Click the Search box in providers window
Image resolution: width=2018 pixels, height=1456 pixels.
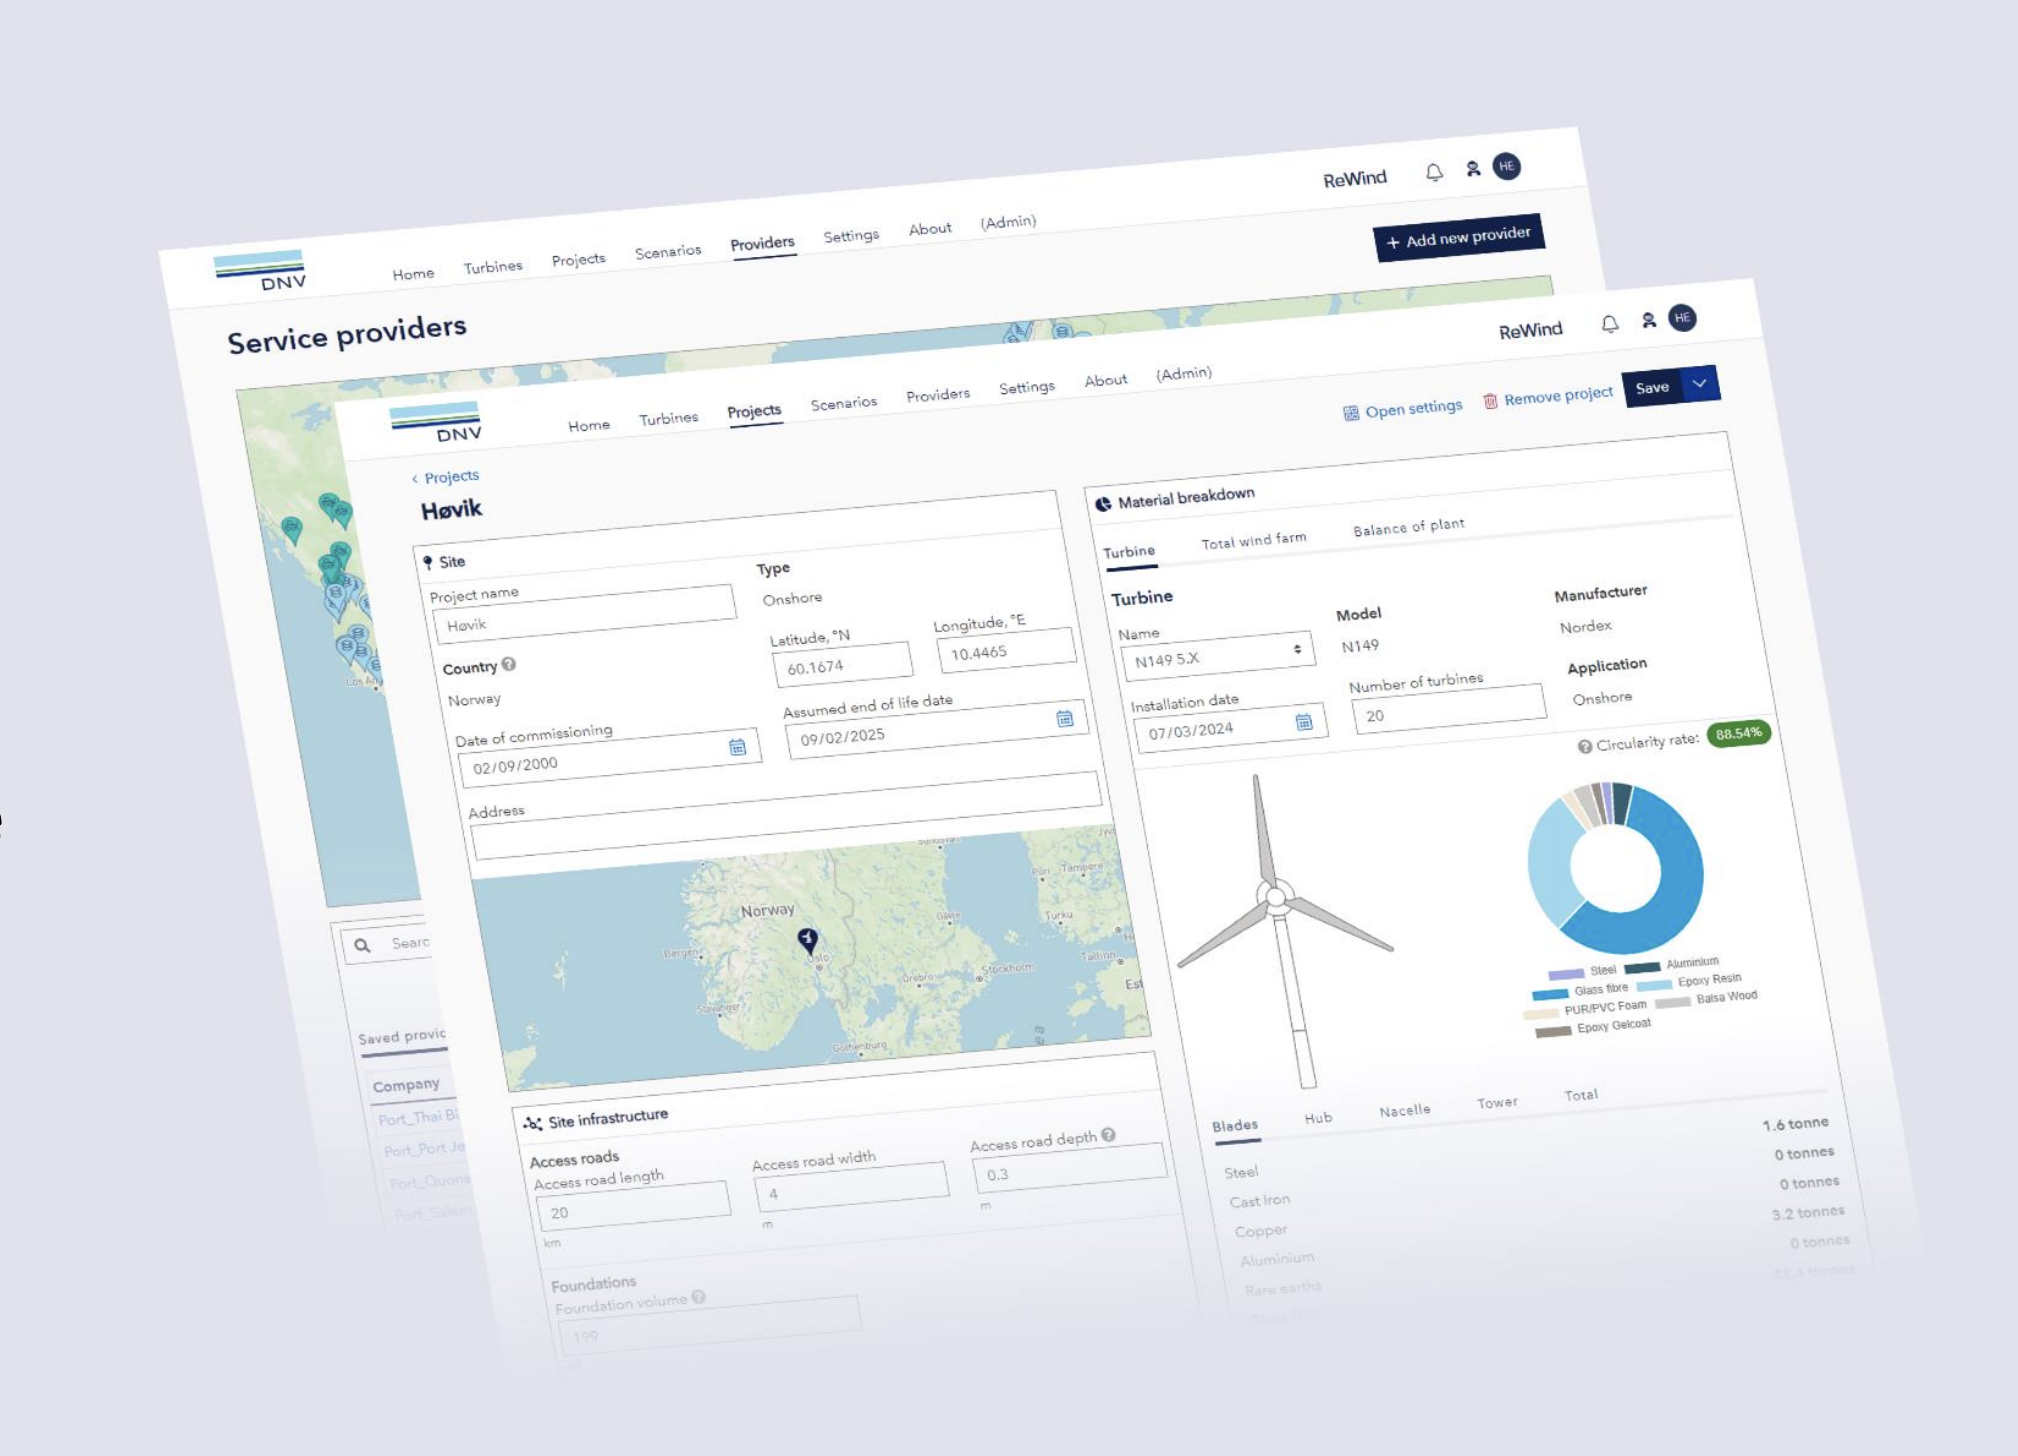[x=388, y=943]
